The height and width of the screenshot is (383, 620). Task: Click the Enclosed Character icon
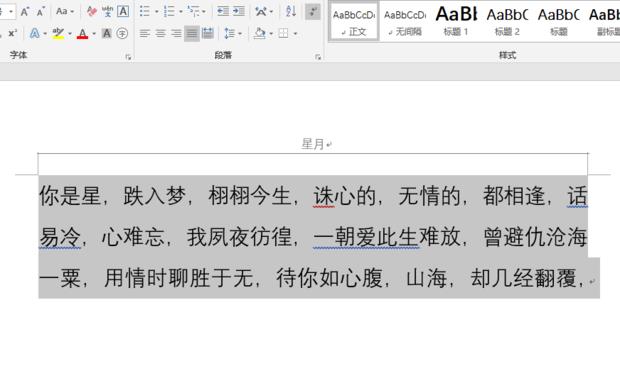point(122,34)
